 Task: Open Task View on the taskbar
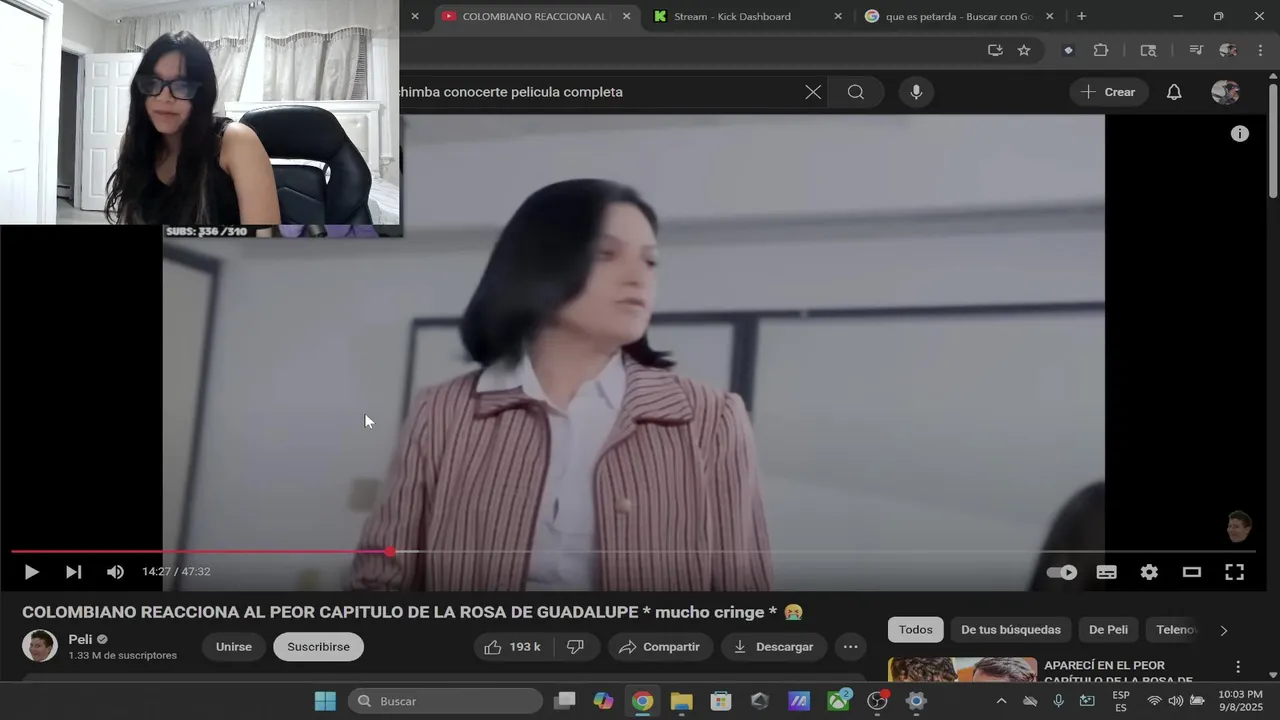[x=565, y=701]
